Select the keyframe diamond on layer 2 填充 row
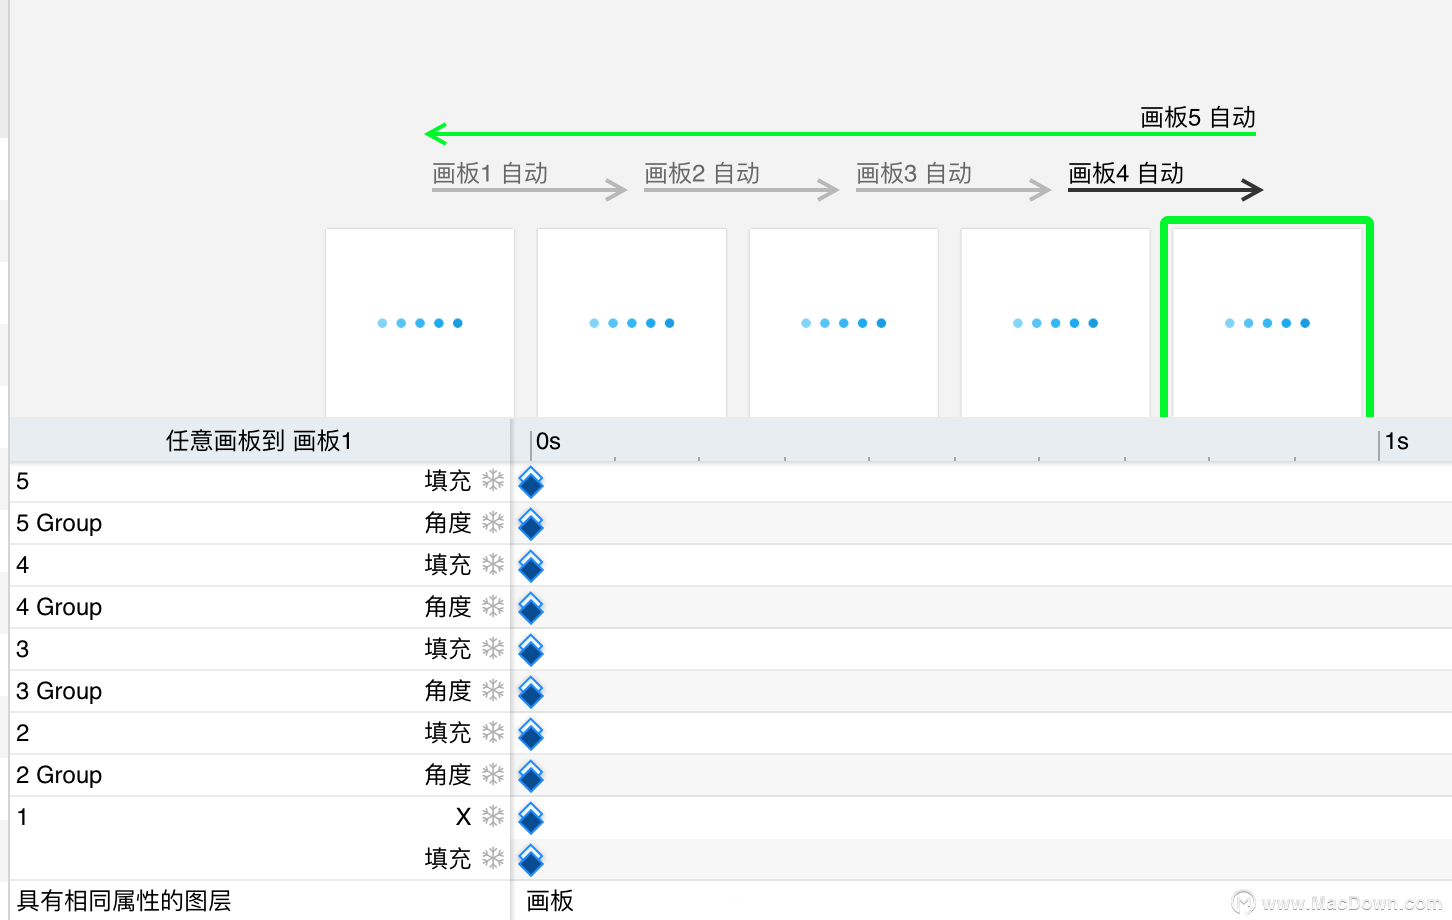Viewport: 1452px width, 920px height. [x=531, y=735]
